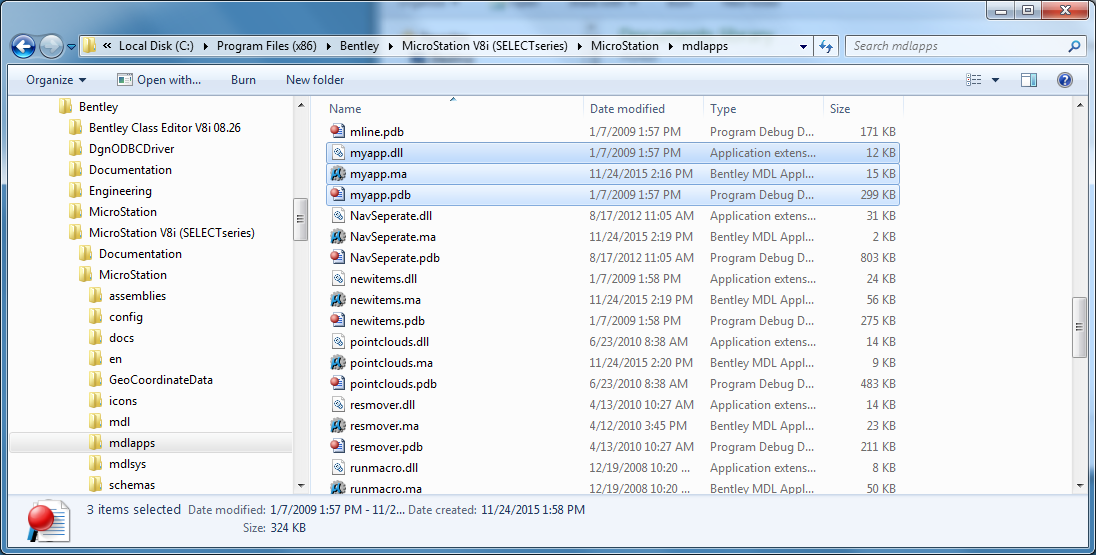Select the newitems.dll file icon
1096x555 pixels.
click(x=338, y=278)
